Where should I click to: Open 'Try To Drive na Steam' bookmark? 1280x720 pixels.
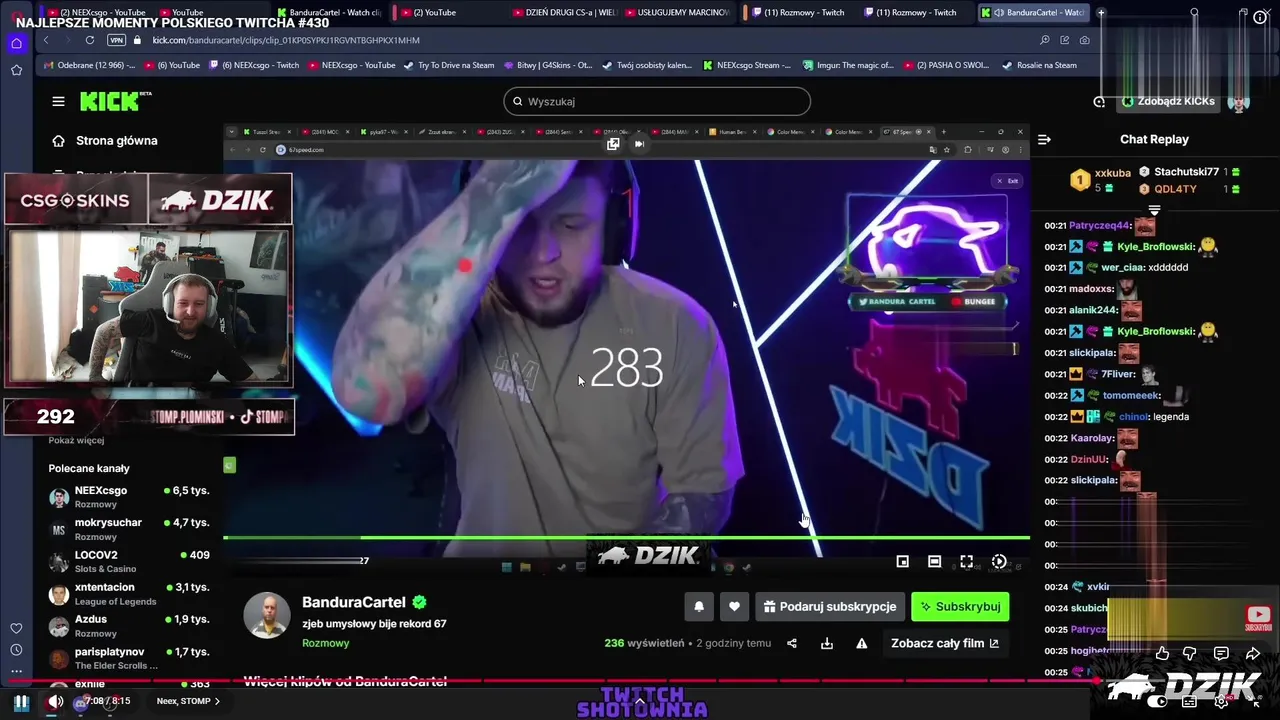449,65
